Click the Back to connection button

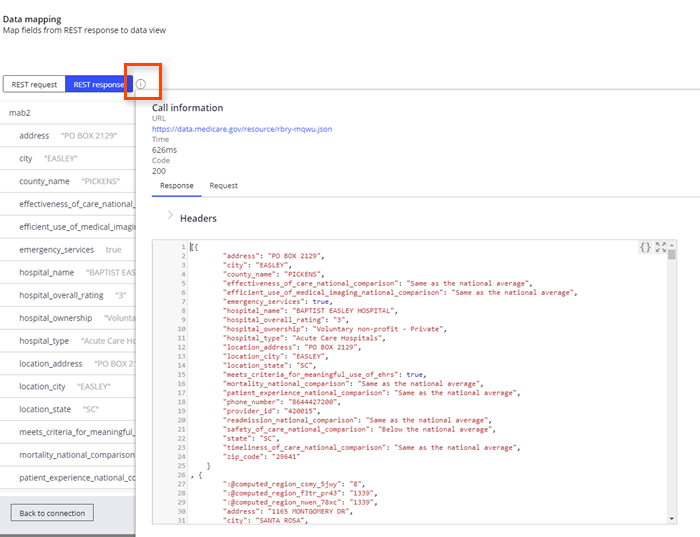point(52,513)
